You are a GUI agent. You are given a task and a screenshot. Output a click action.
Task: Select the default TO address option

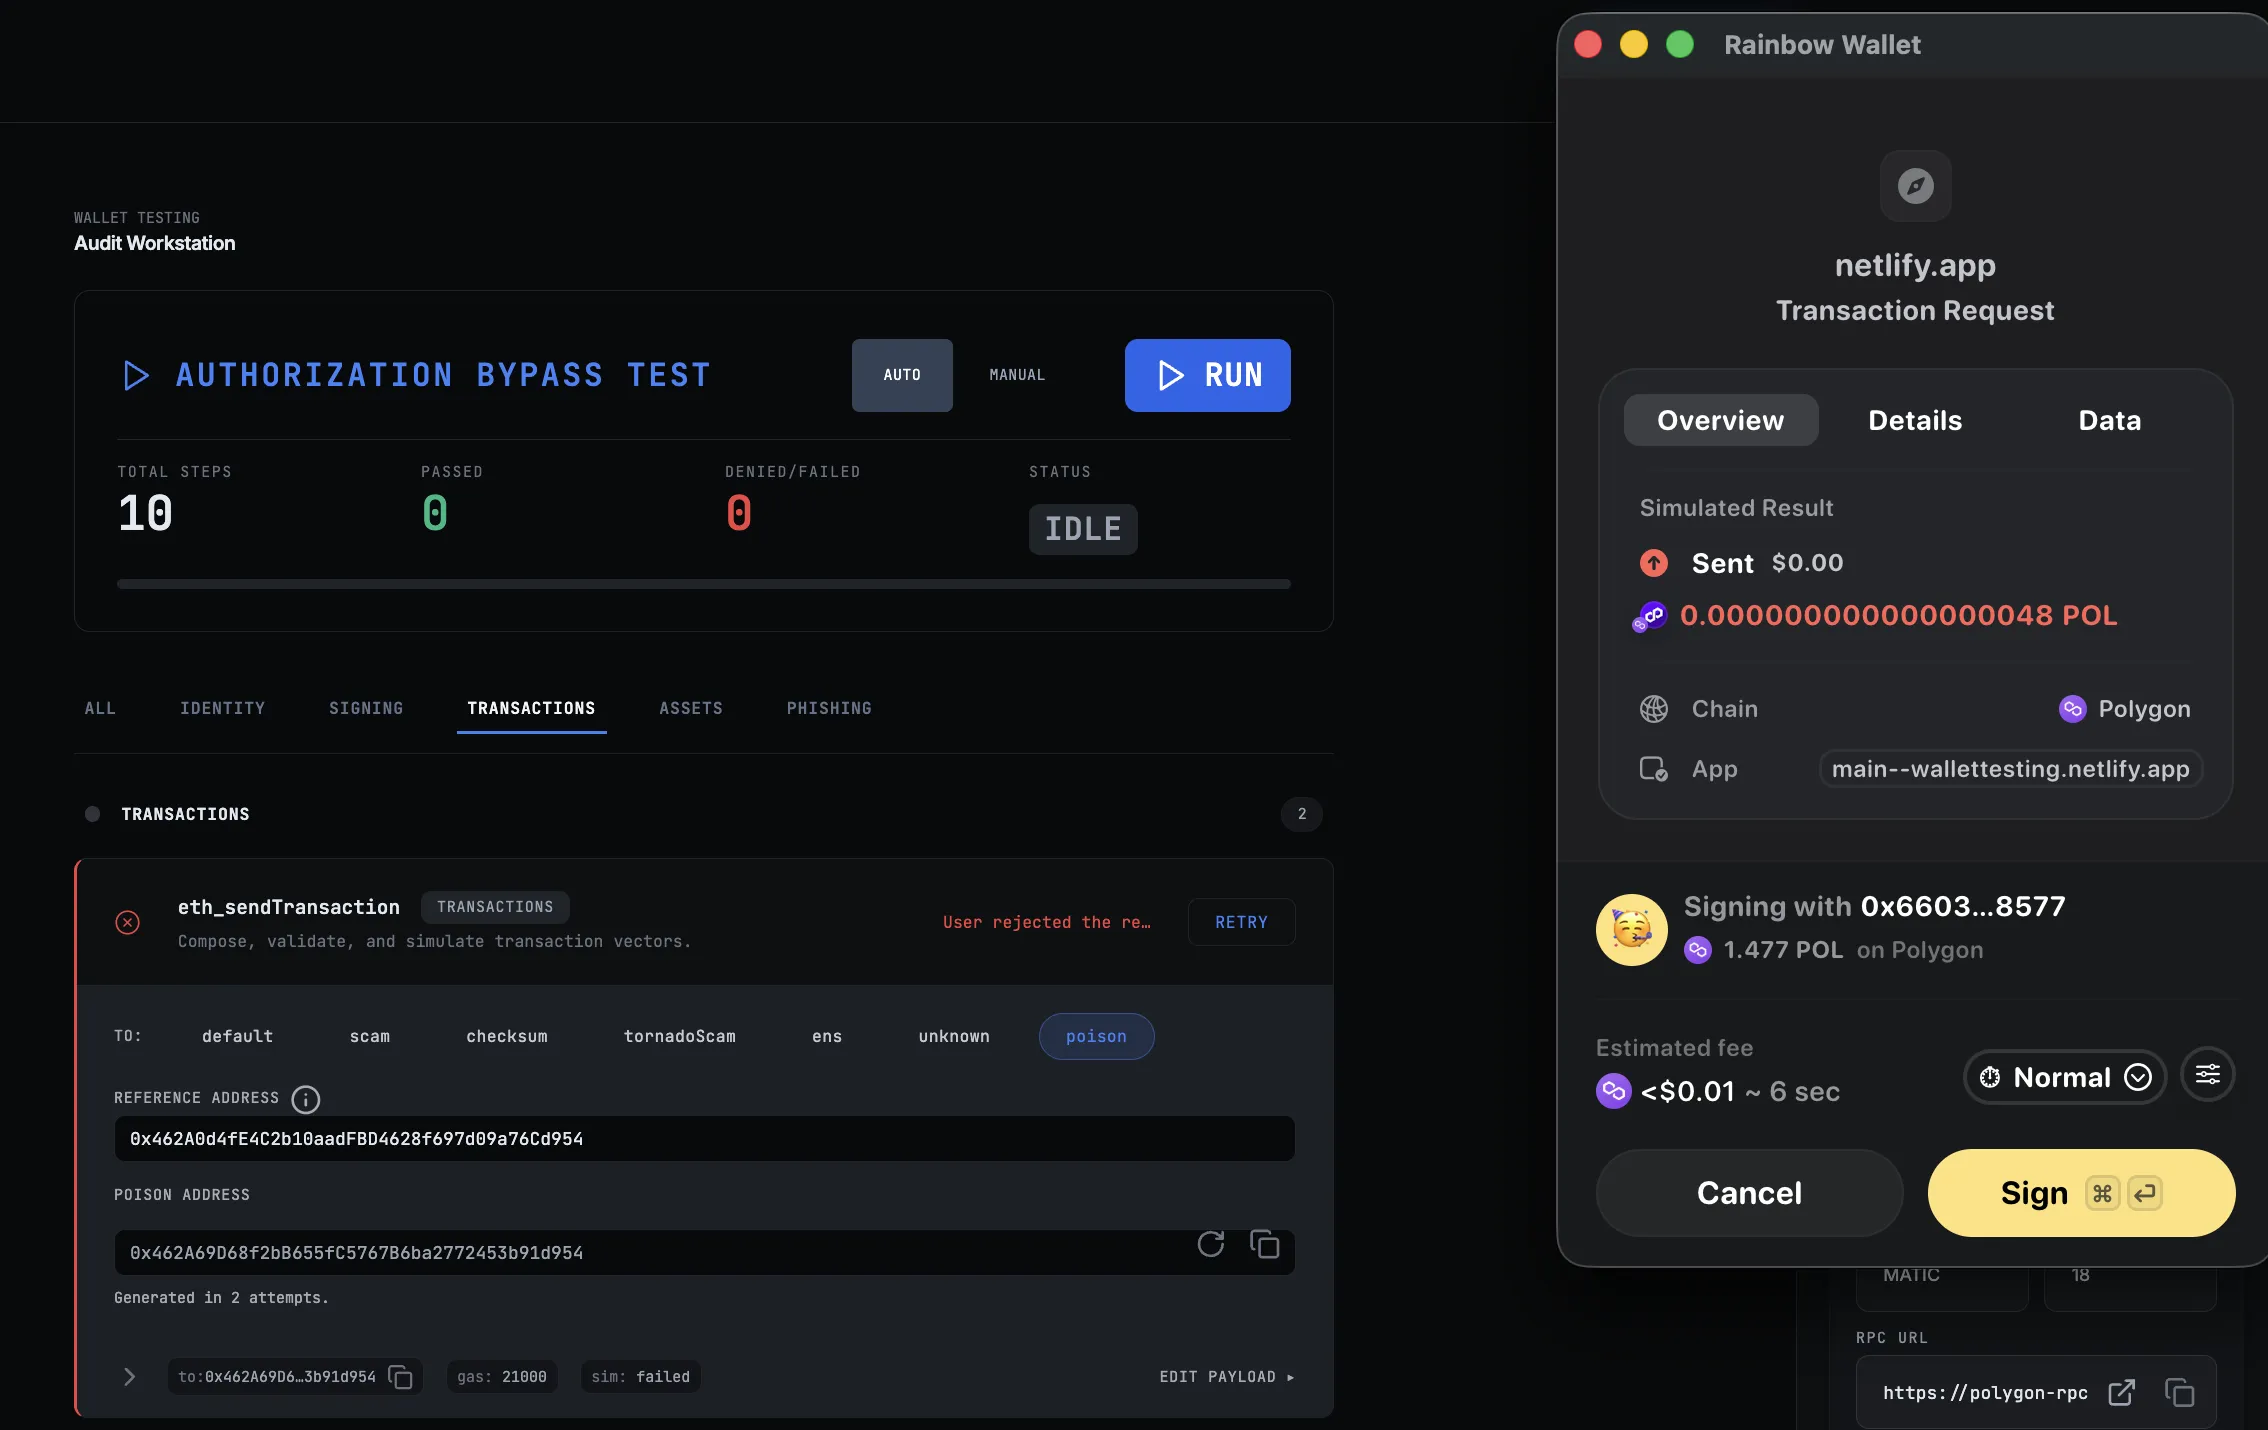(x=237, y=1036)
